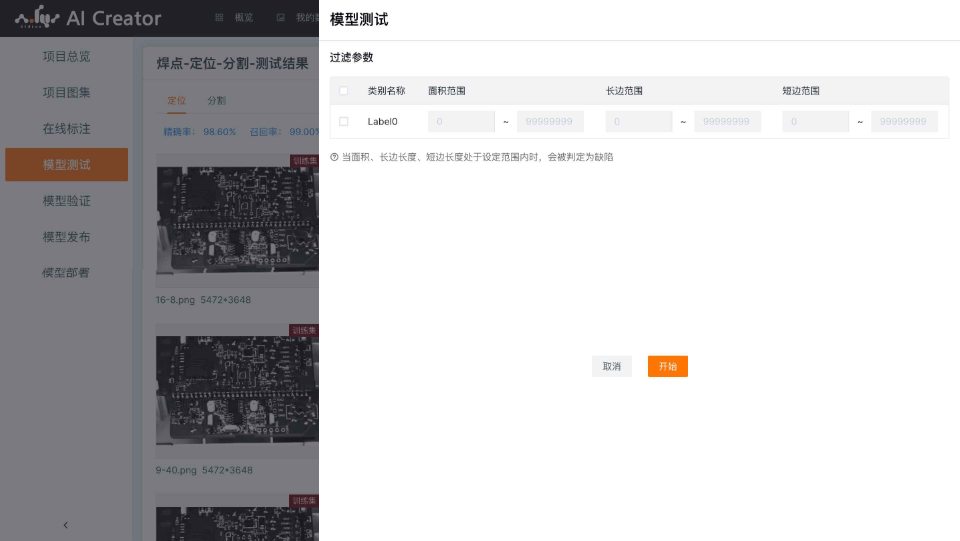
Task: Open the 16-8.png circuit board thumbnail
Action: tap(237, 220)
